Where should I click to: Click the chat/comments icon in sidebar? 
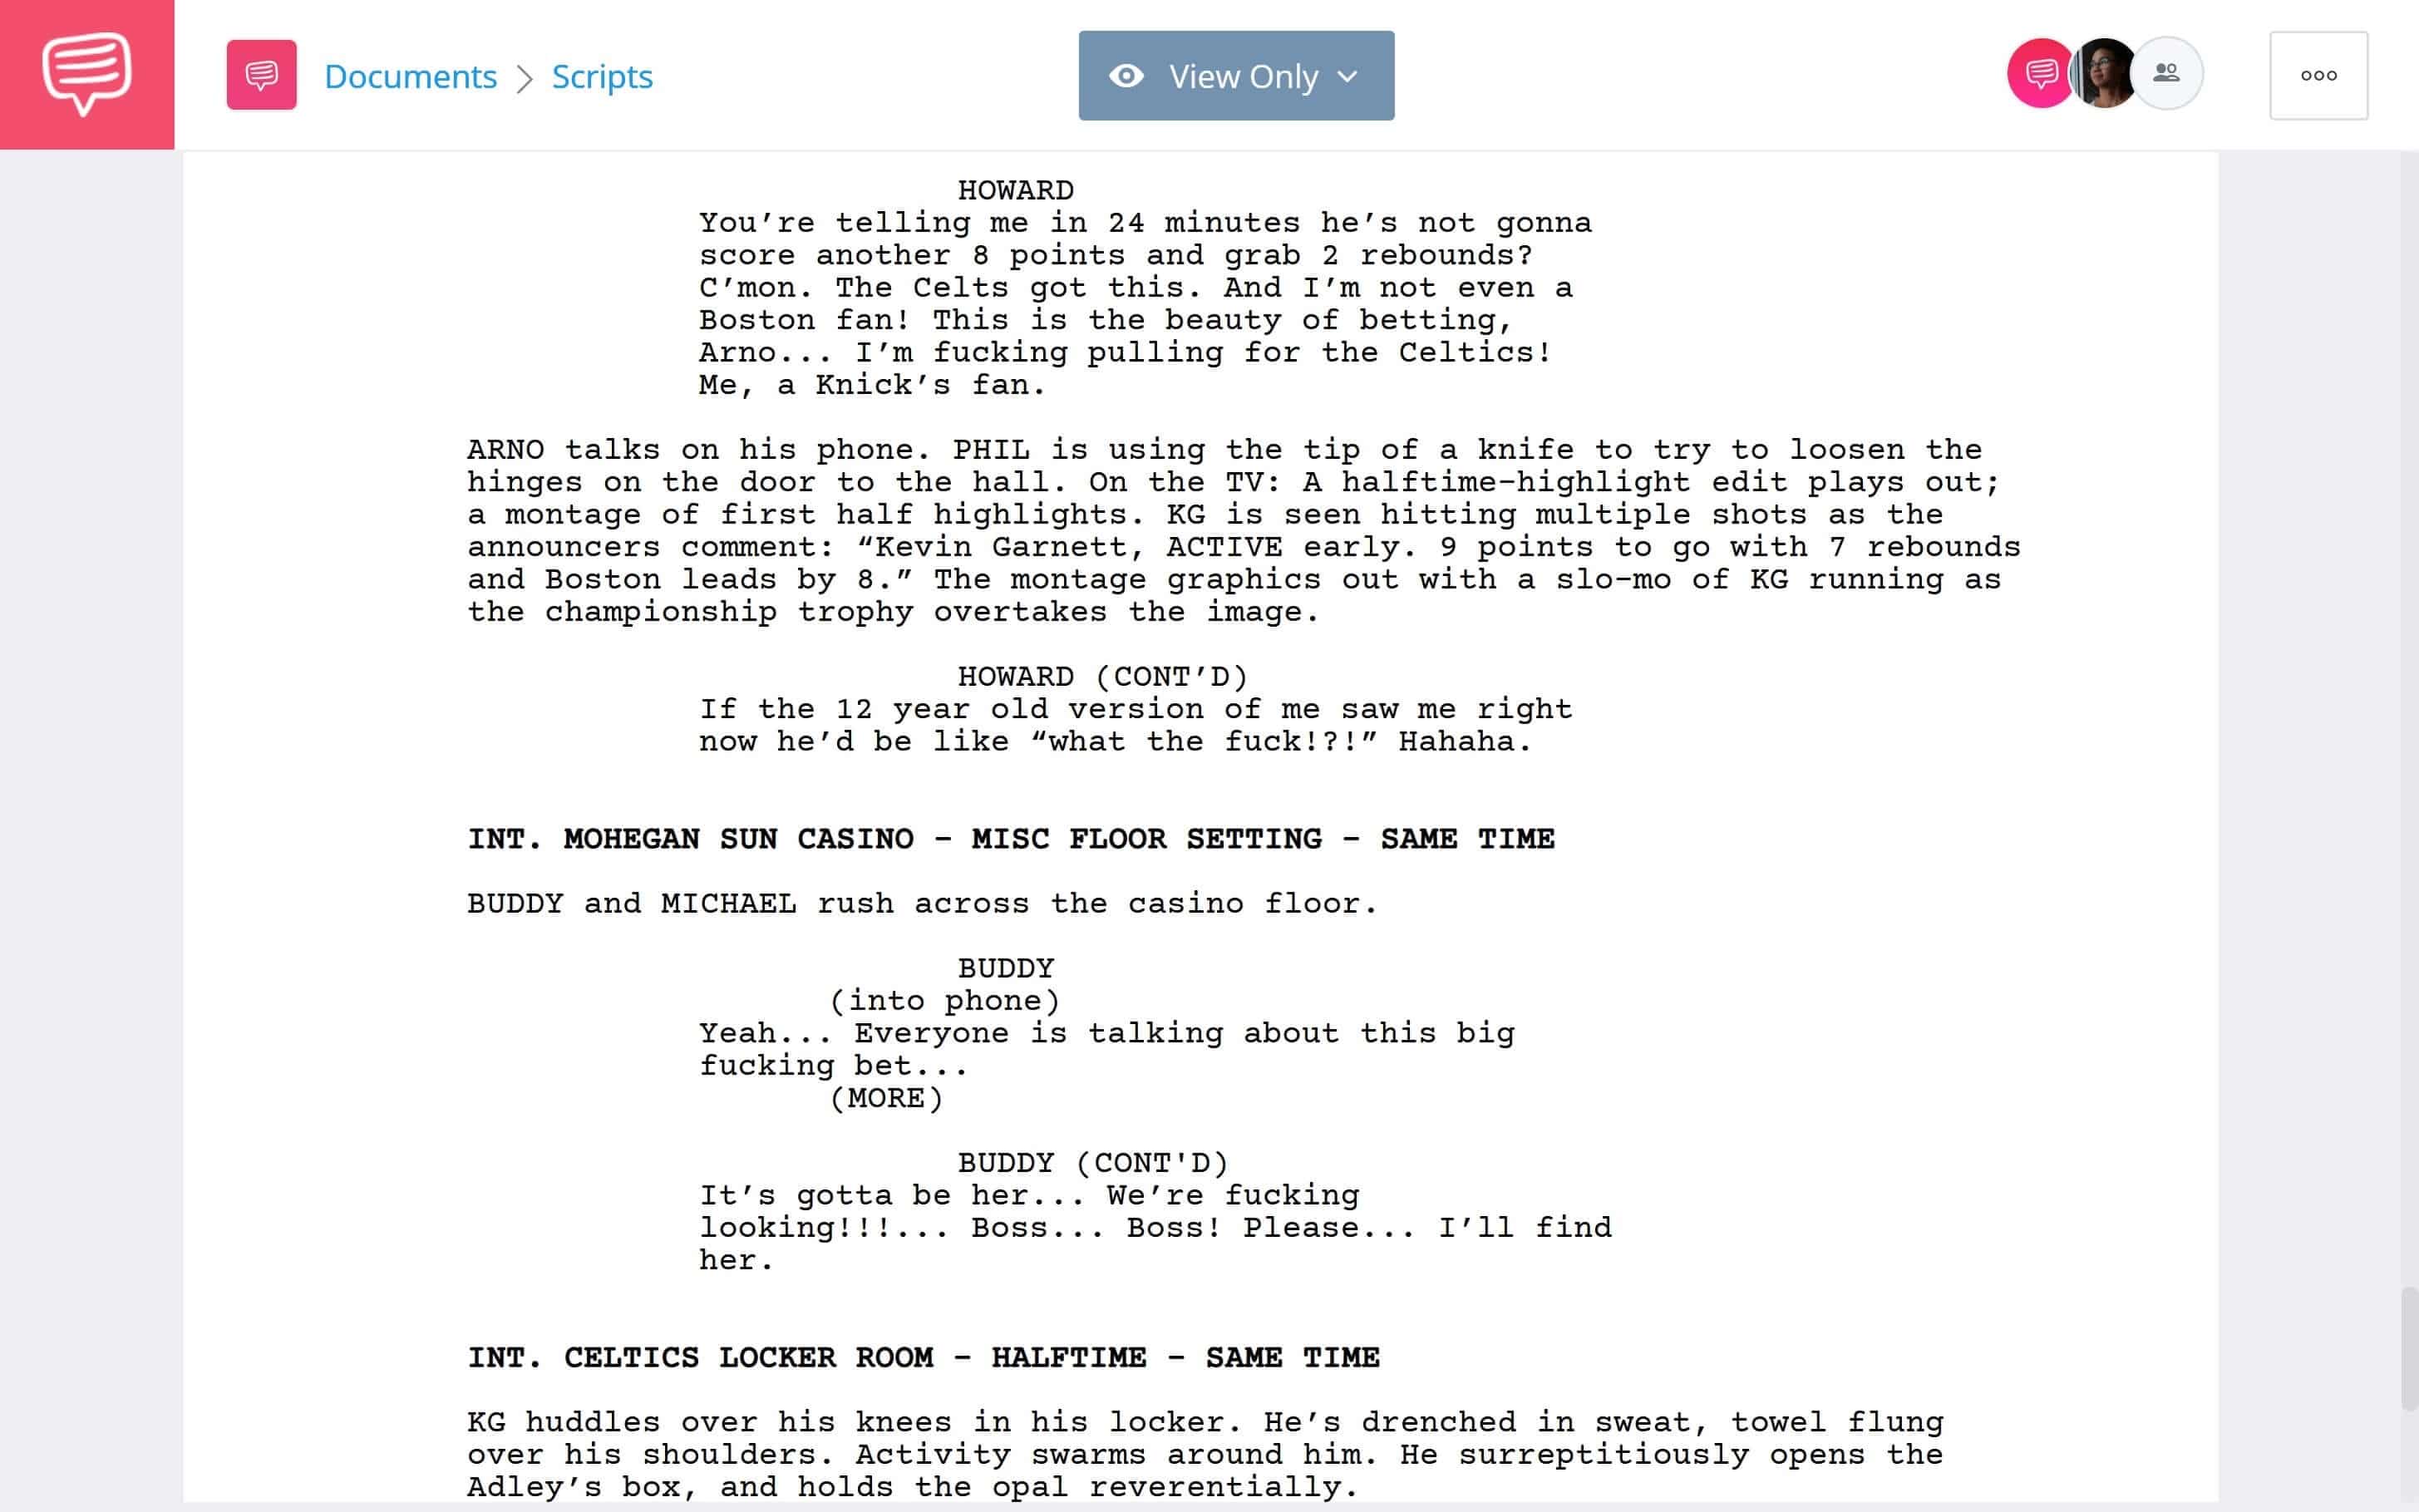(x=87, y=75)
